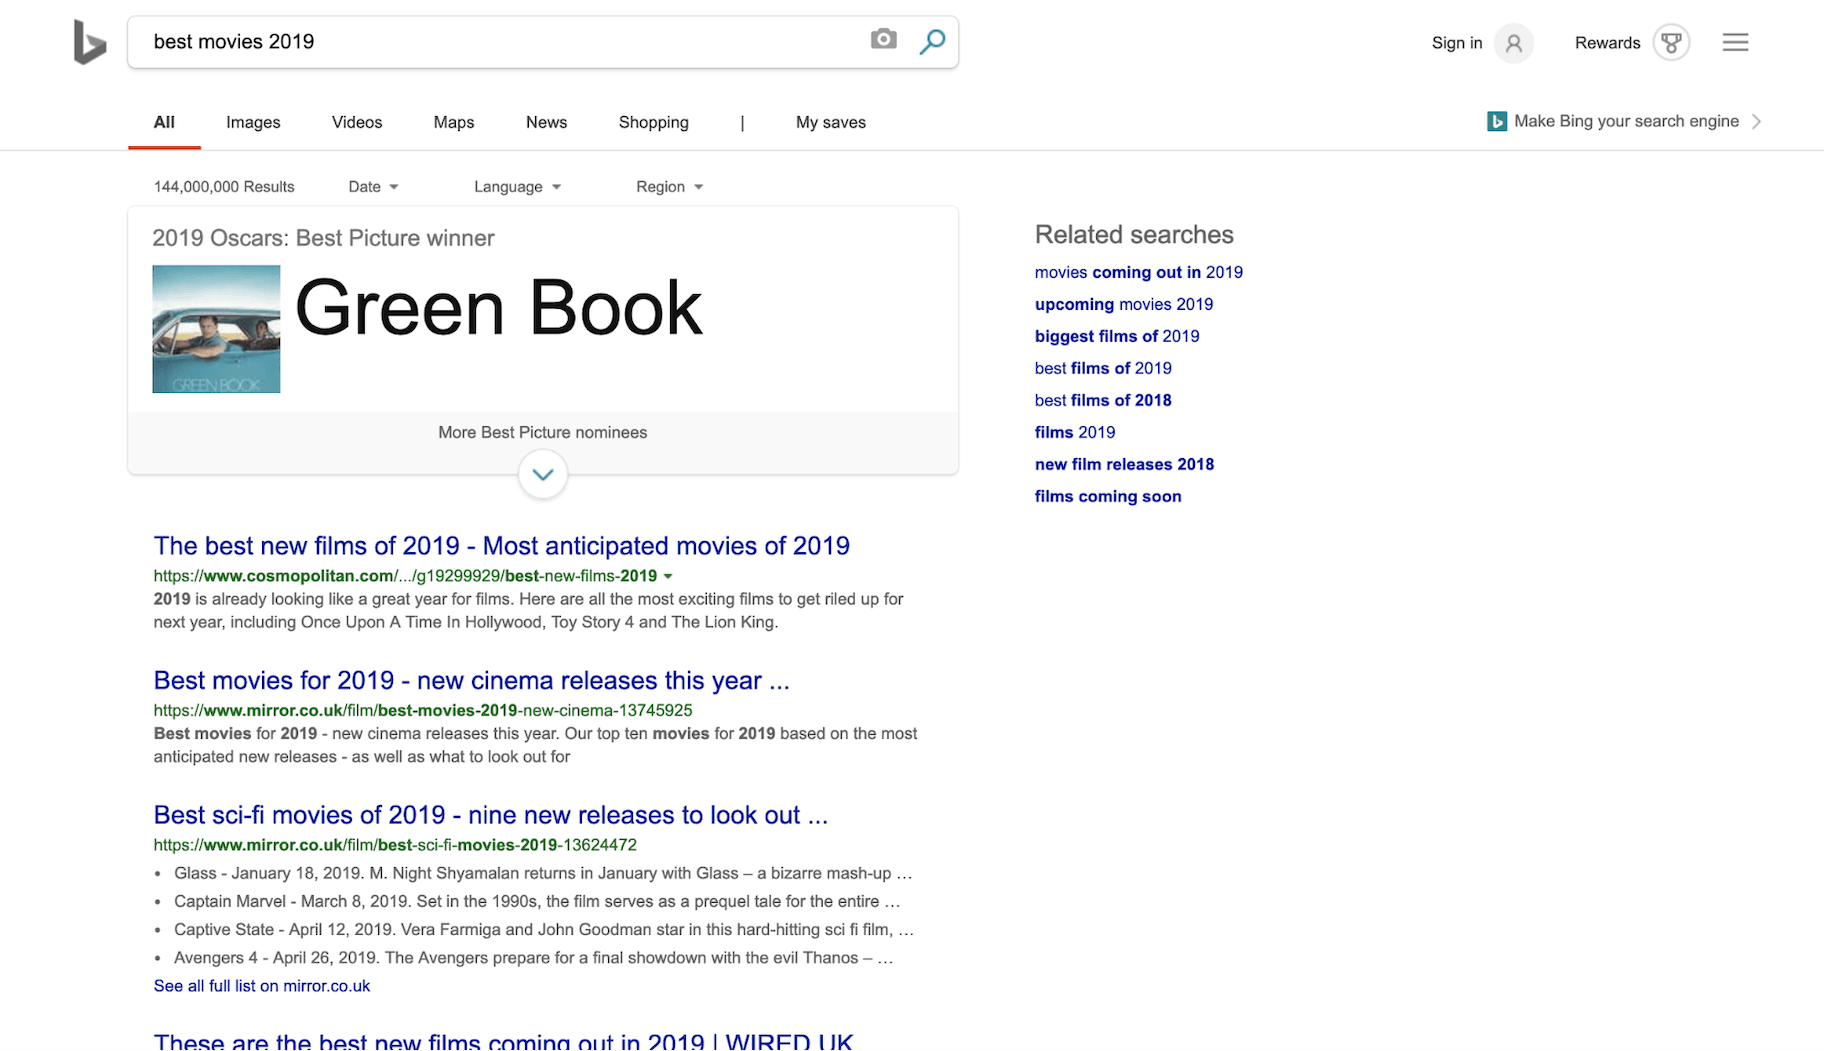Open the hamburger settings menu
Screen dimensions: 1824x1051
[1735, 42]
